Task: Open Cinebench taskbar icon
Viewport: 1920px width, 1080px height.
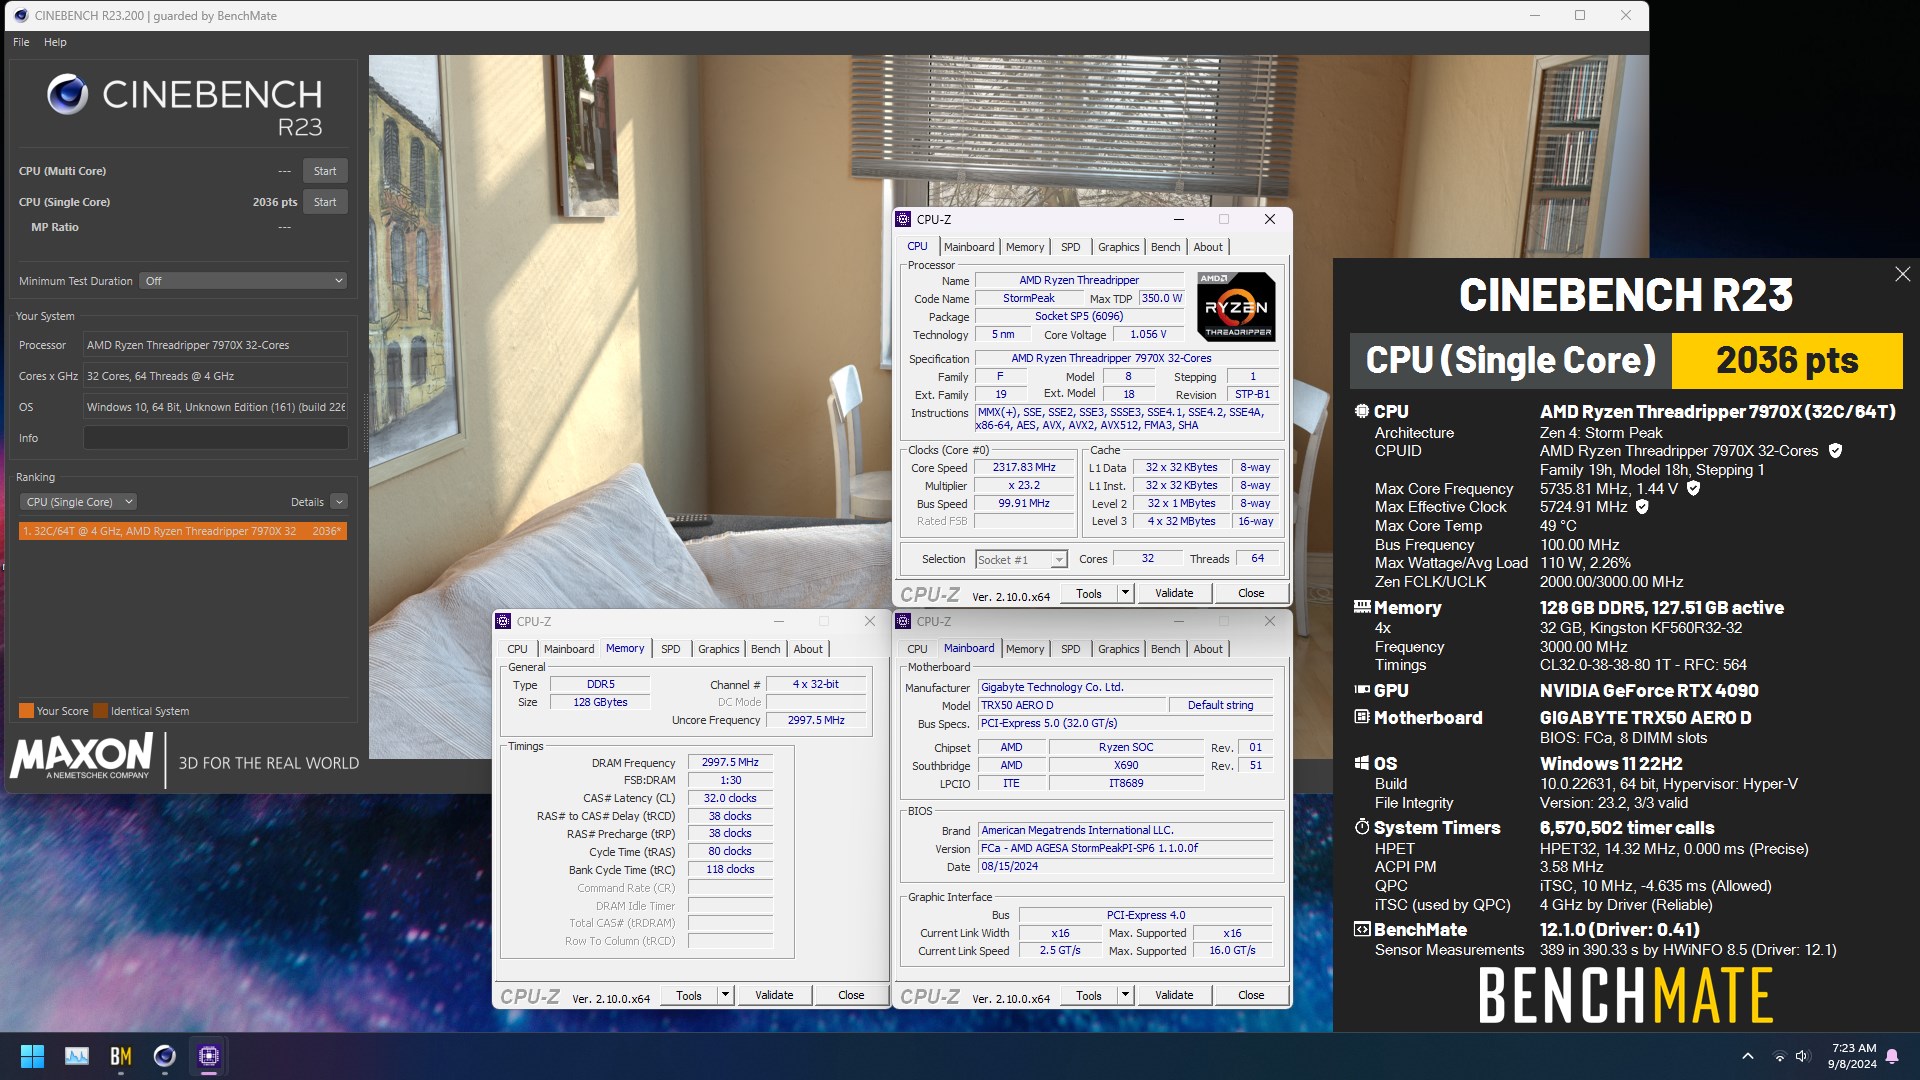Action: pyautogui.click(x=165, y=1056)
